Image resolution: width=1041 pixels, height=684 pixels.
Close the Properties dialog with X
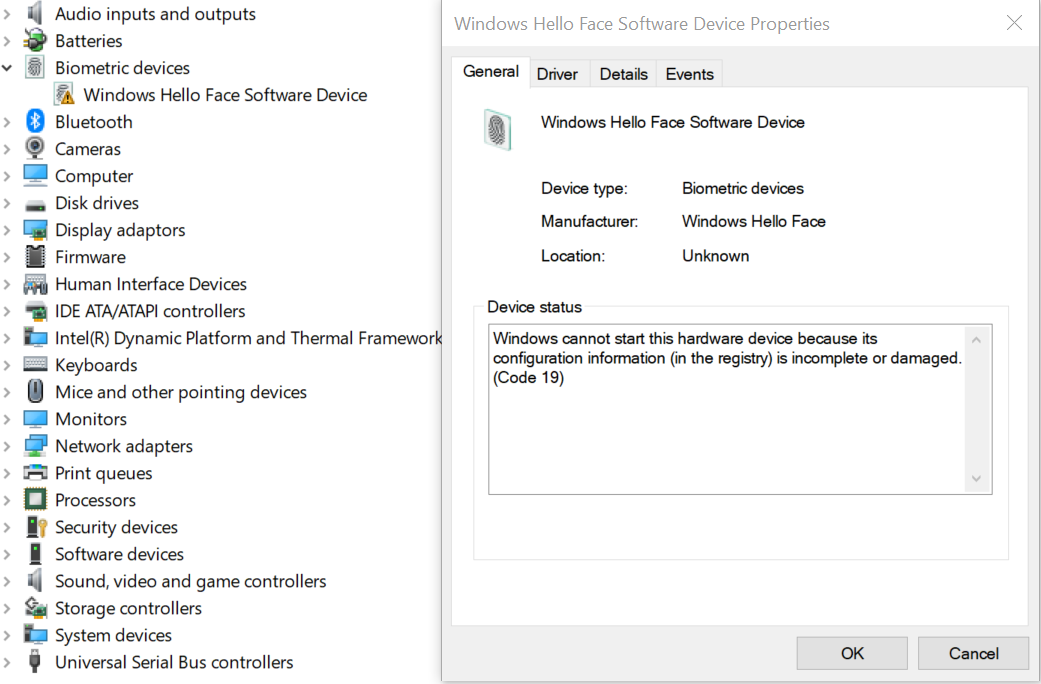[1014, 23]
